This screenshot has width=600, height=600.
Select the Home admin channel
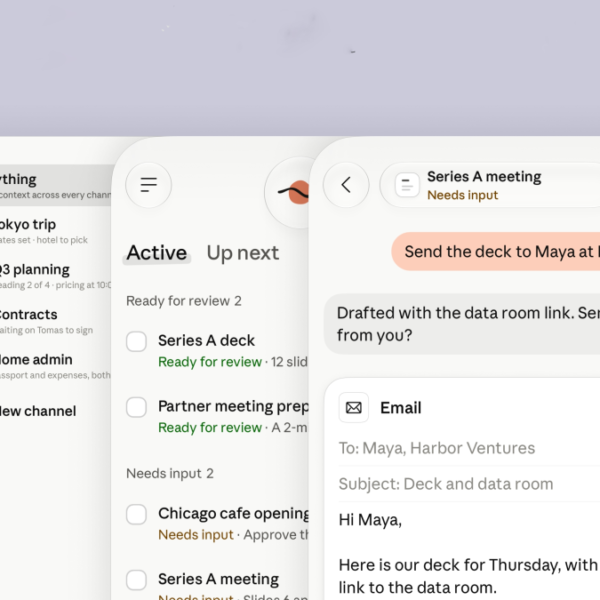click(x=55, y=367)
